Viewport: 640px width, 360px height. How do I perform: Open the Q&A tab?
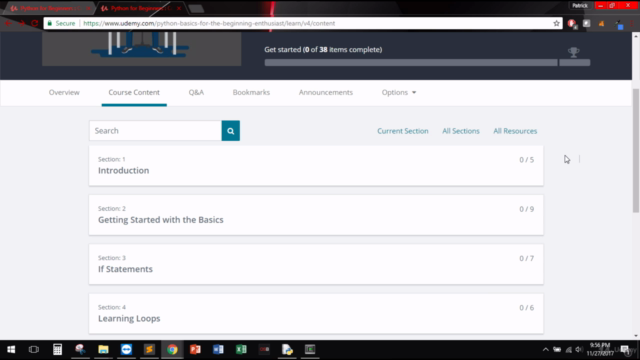pos(196,93)
